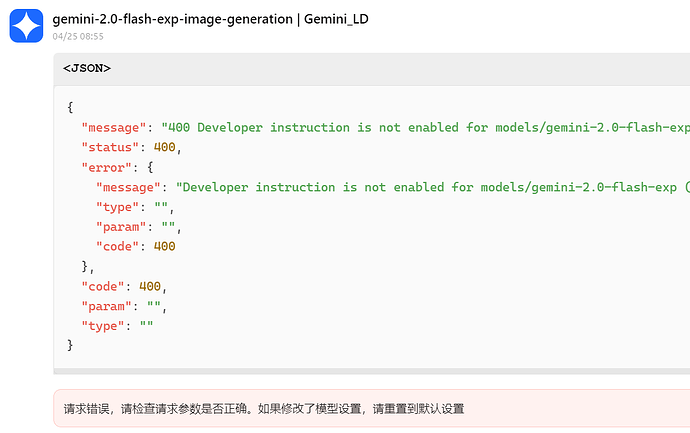
Task: Click the "400 Developer instruction is not enabled" string
Action: tap(425, 128)
